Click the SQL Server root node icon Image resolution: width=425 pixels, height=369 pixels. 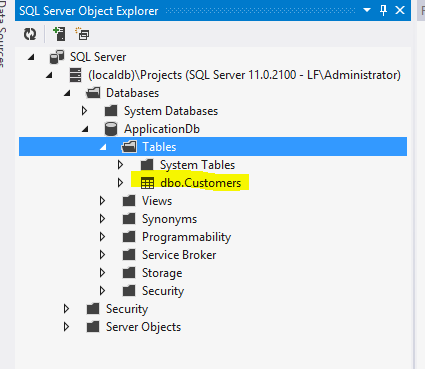tap(57, 57)
